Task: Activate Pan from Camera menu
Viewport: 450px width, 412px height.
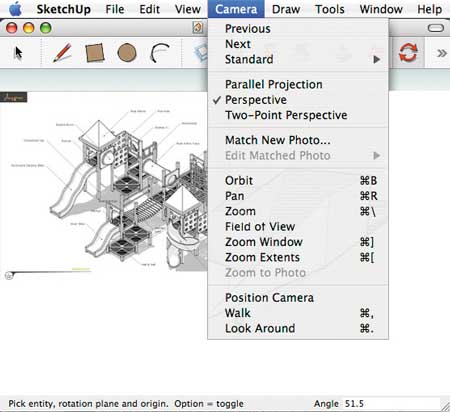Action: [x=298, y=196]
